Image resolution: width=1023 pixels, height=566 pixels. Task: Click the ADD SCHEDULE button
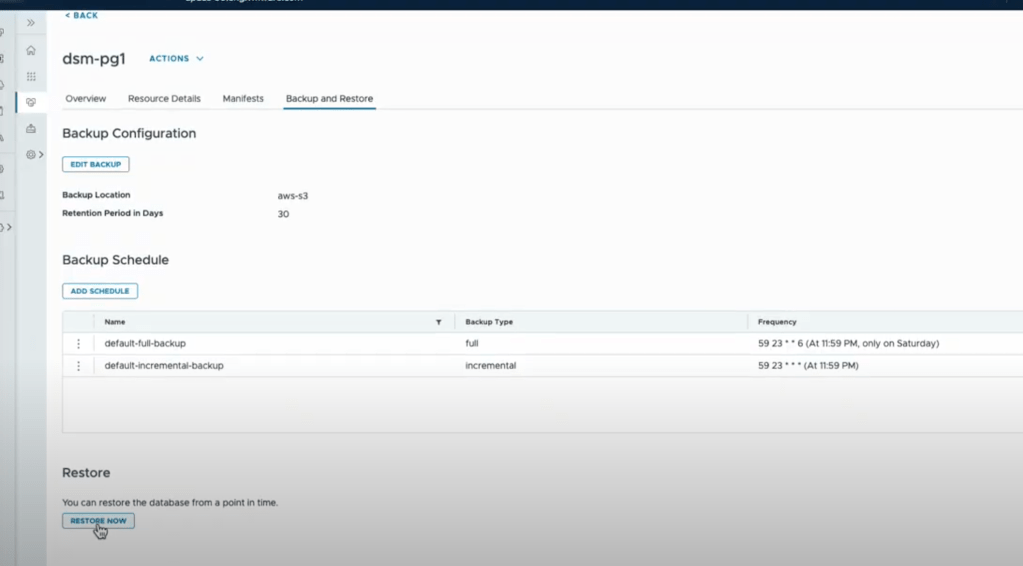100,291
